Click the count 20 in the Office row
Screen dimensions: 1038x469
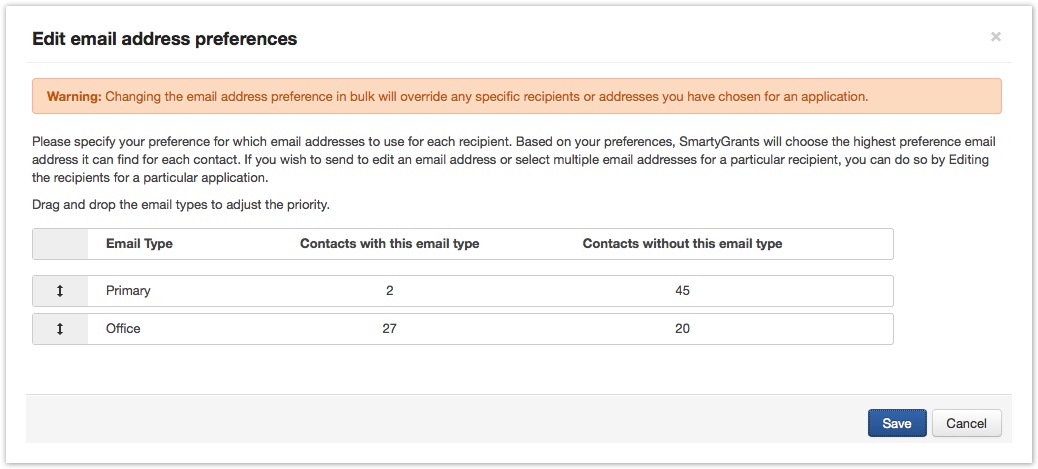tap(682, 329)
